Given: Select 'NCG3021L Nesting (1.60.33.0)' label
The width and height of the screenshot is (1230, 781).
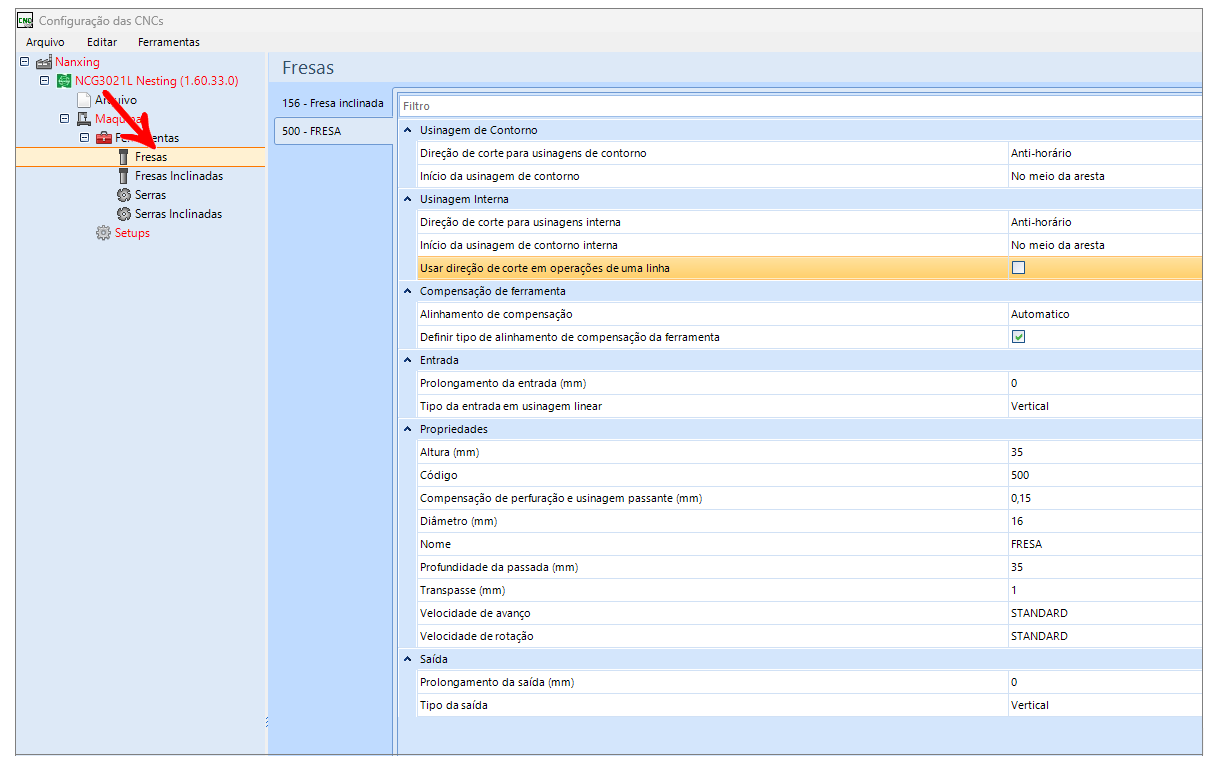Looking at the screenshot, I should point(157,81).
